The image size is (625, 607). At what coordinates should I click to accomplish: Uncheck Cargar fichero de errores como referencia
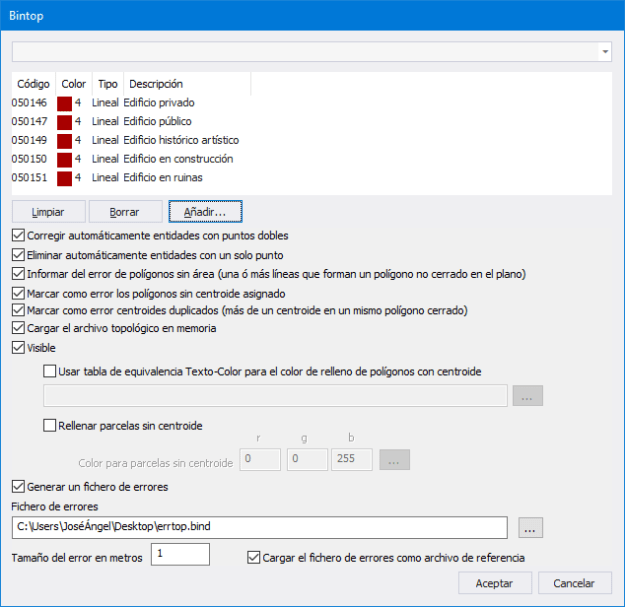pos(253,557)
